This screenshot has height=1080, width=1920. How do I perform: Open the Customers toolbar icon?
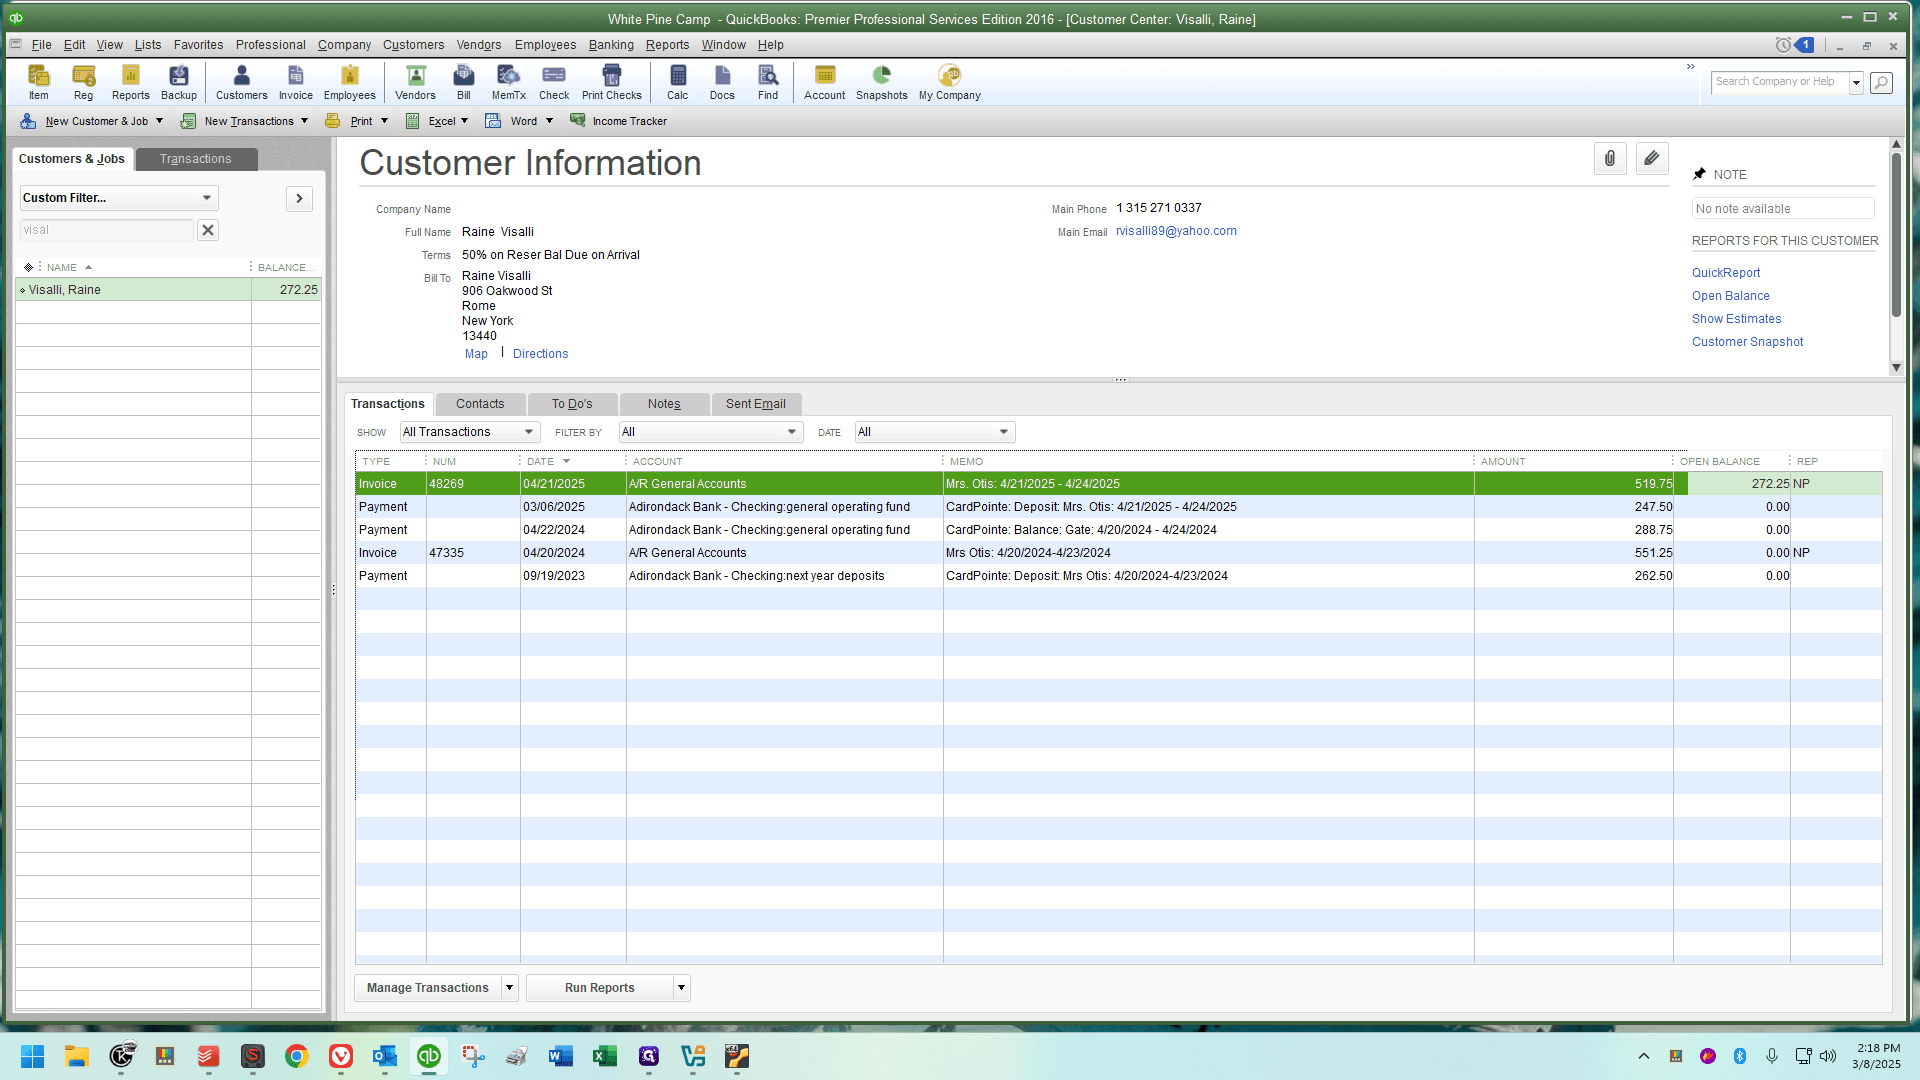tap(242, 82)
